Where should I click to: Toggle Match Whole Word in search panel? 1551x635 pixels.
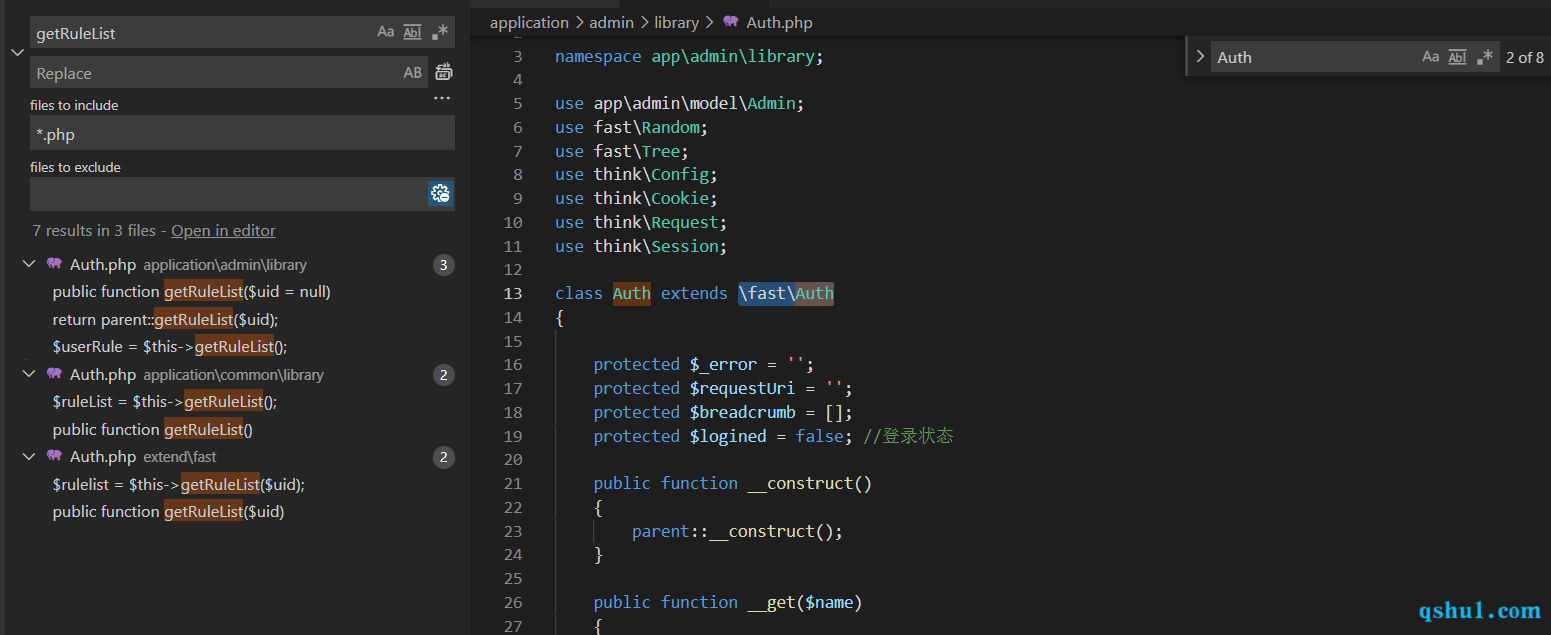pyautogui.click(x=412, y=32)
